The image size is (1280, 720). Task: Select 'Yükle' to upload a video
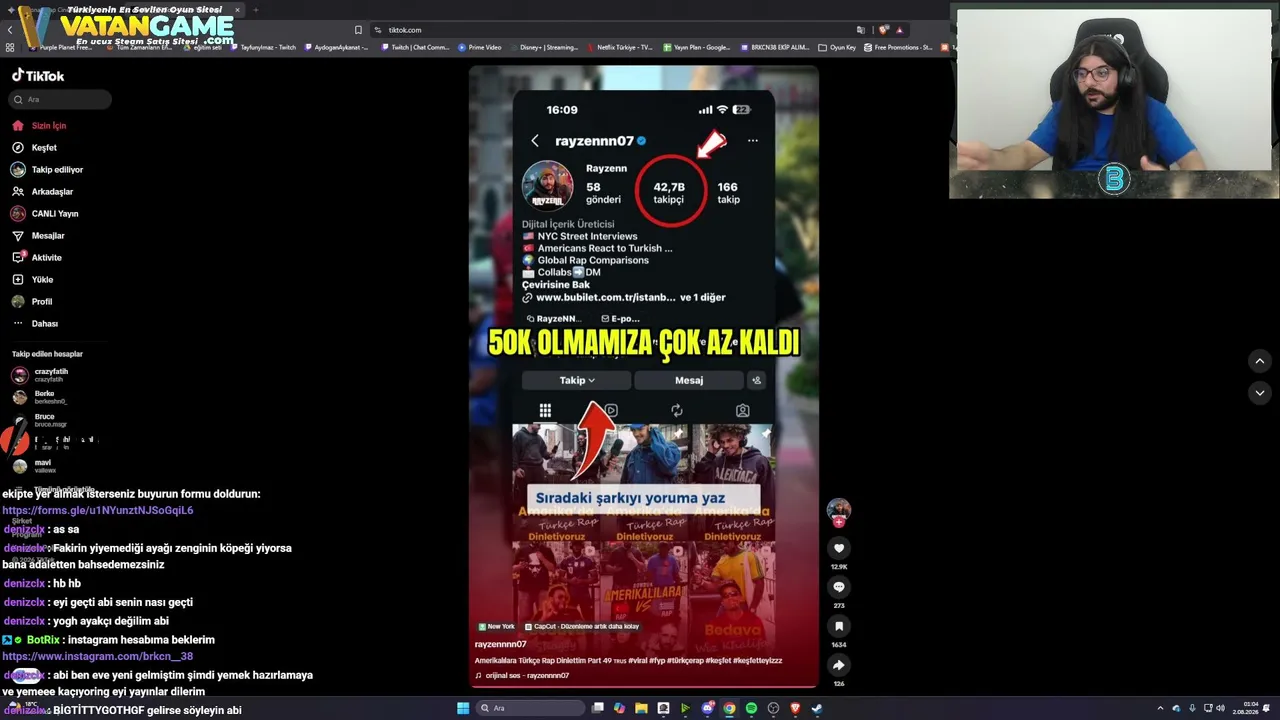[42, 280]
